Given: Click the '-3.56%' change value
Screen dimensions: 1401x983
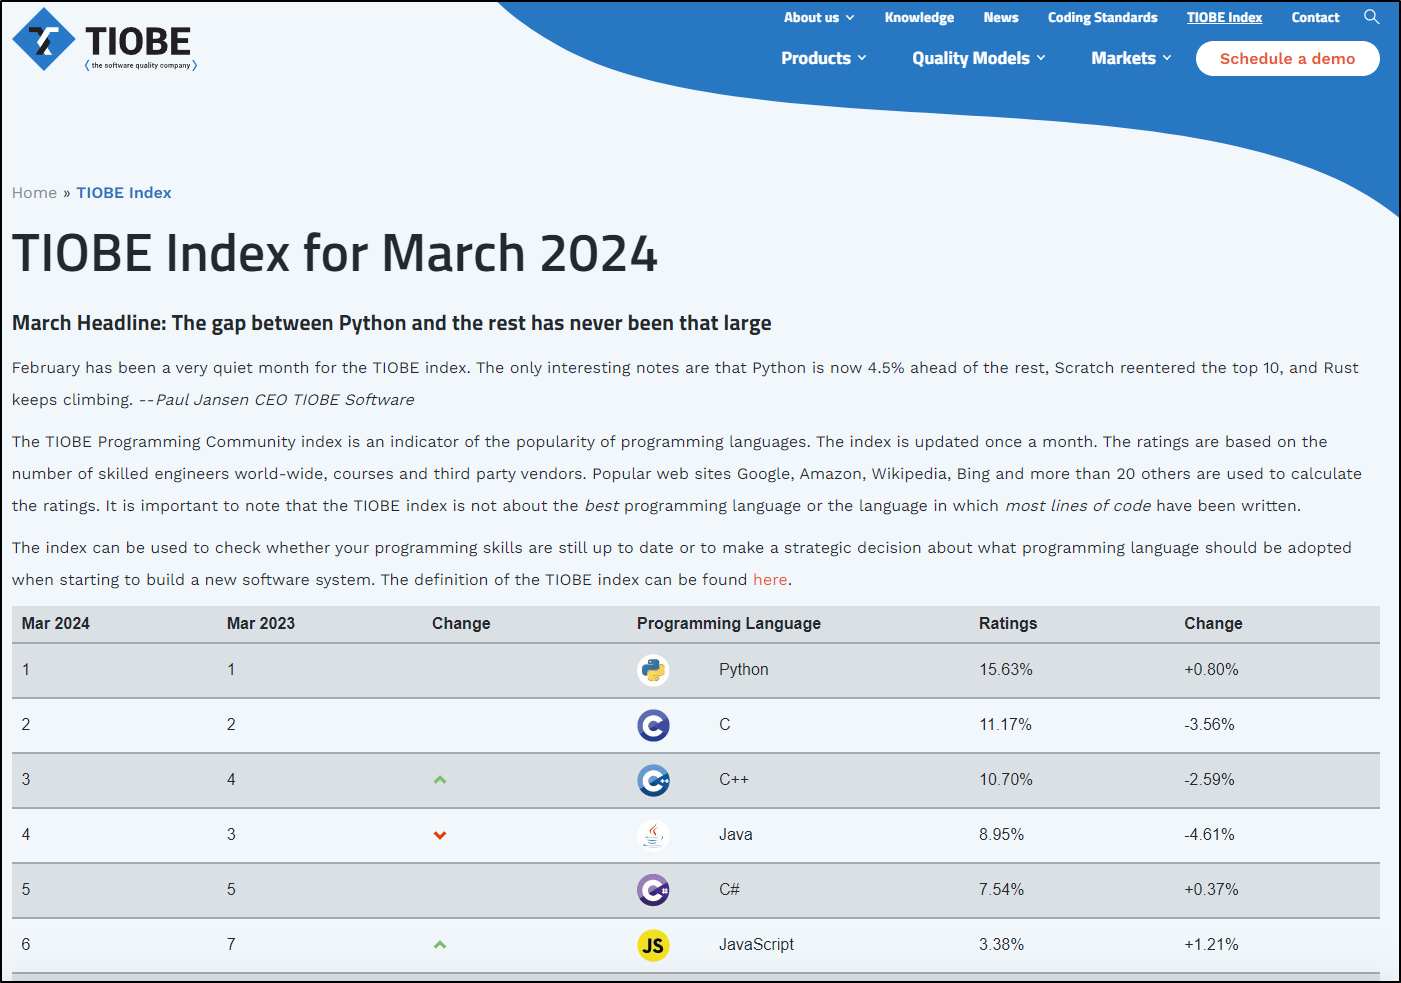Looking at the screenshot, I should (1209, 724).
